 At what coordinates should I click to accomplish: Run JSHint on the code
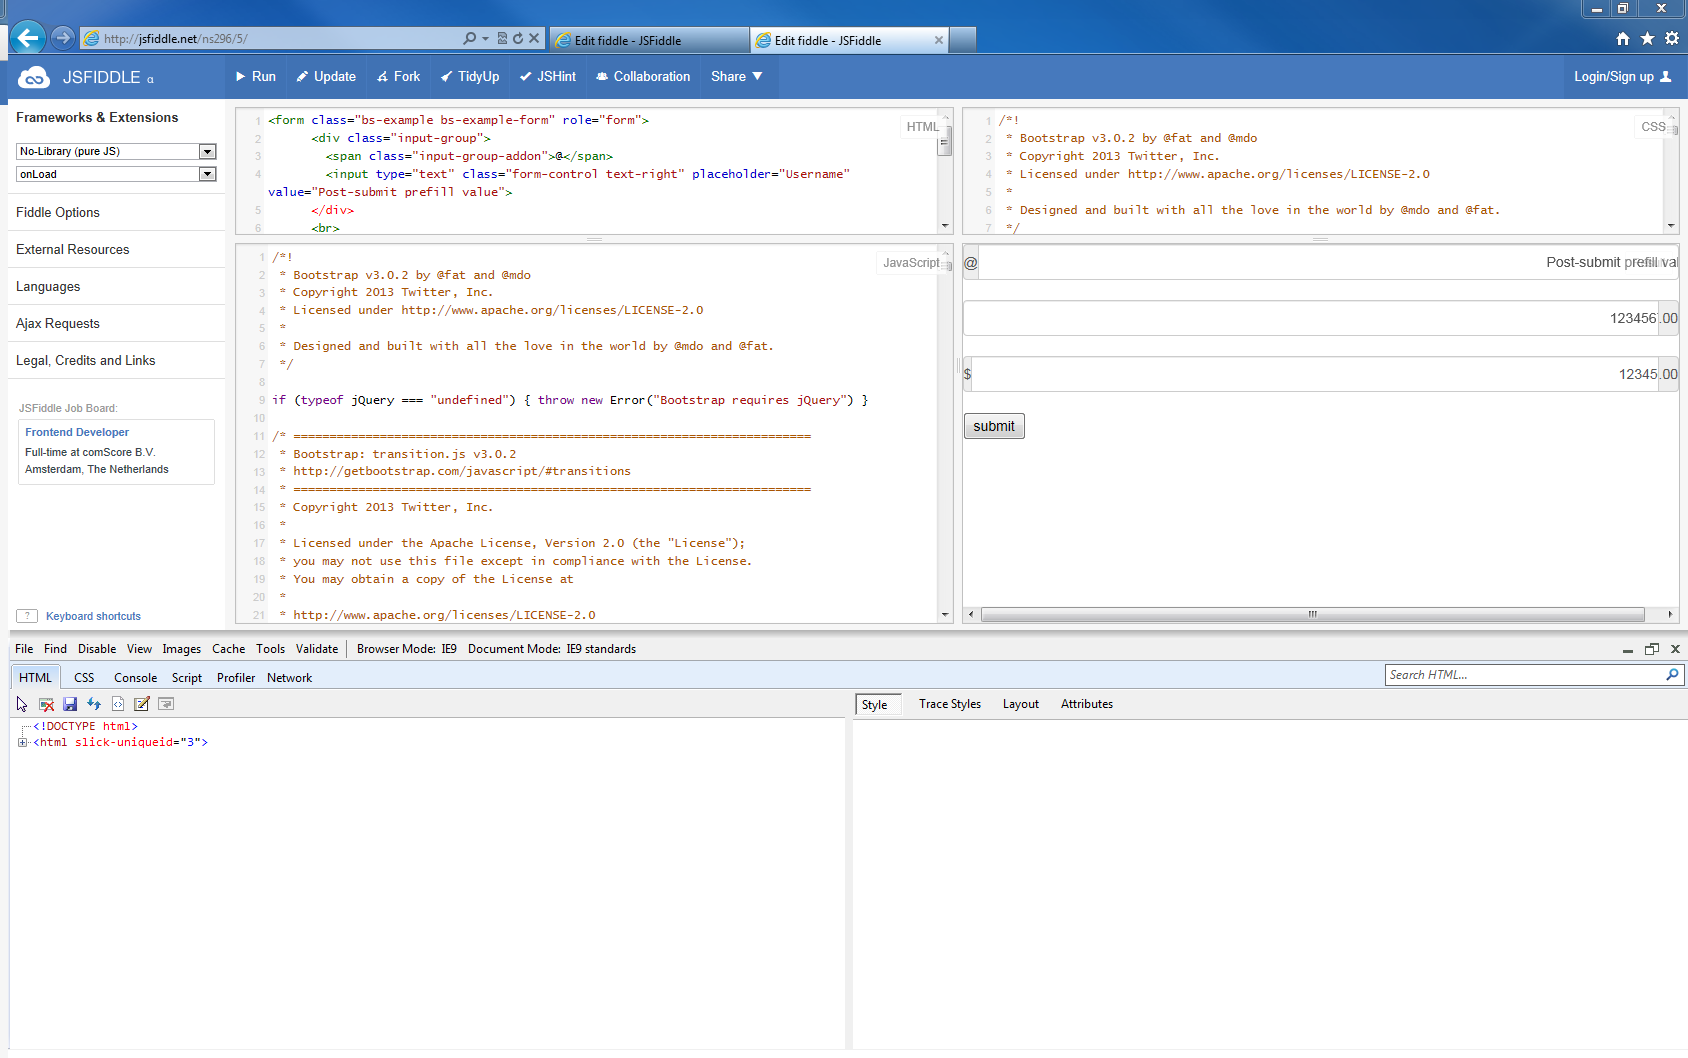click(x=548, y=76)
